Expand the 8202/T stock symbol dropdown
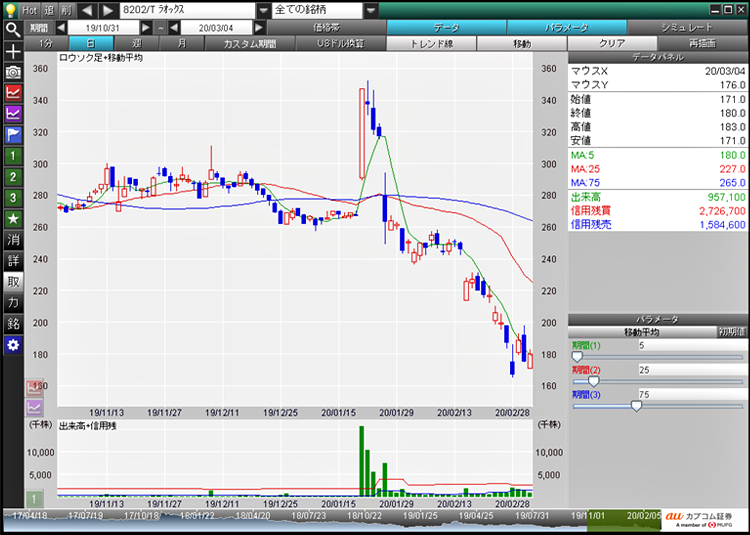Screen dimensions: 750x535 [263, 10]
